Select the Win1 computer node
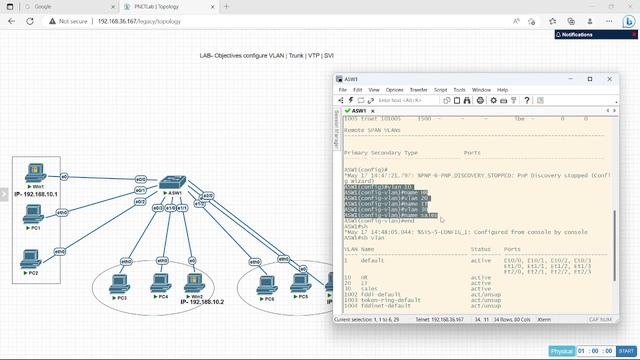Viewport: 640px width, 360px height. (35, 173)
